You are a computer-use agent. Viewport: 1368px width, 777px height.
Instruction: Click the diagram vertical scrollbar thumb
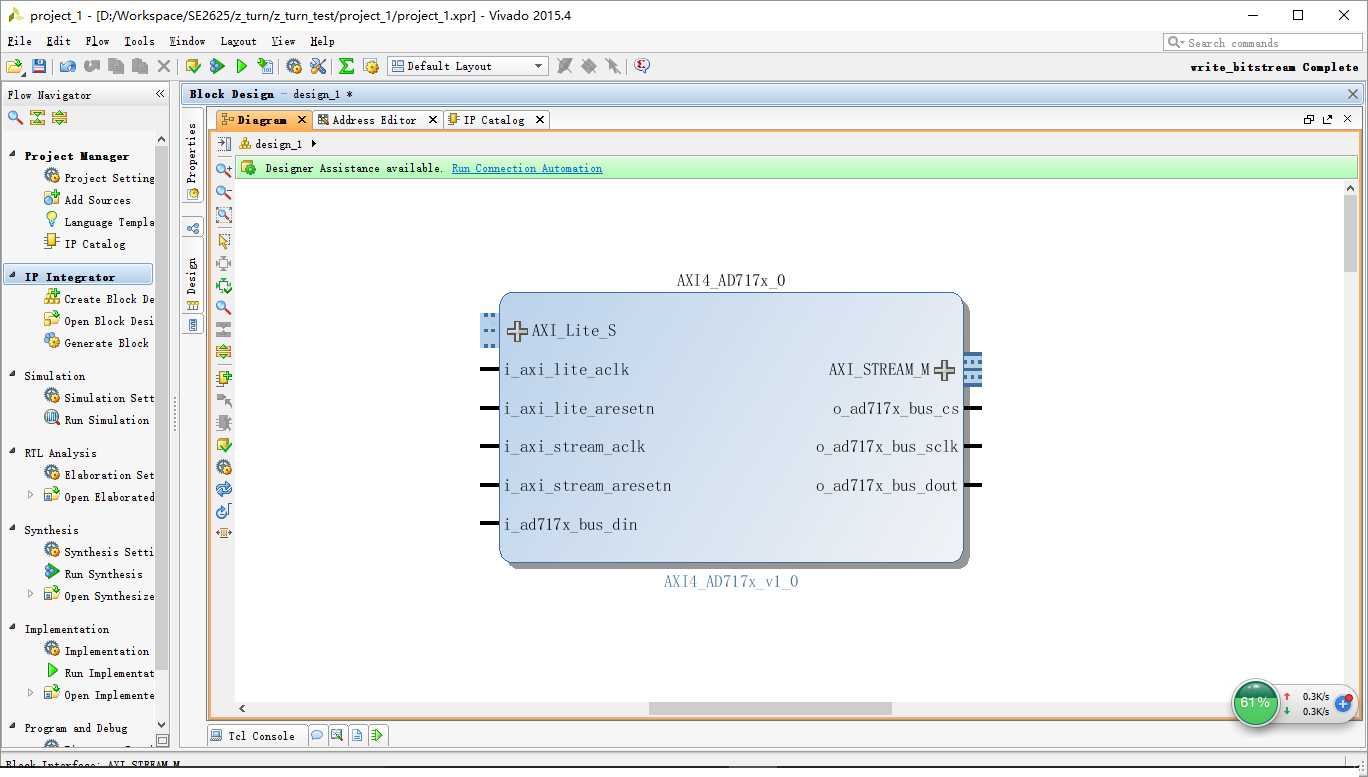(1350, 233)
